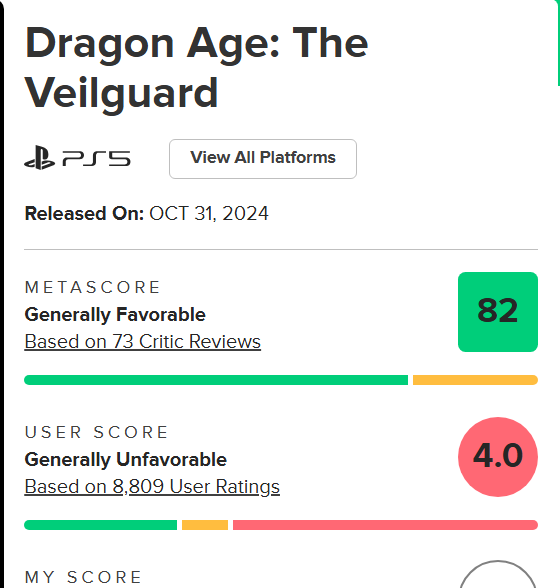This screenshot has width=560, height=588.
Task: Click the METASCORE heading label
Action: (92, 288)
